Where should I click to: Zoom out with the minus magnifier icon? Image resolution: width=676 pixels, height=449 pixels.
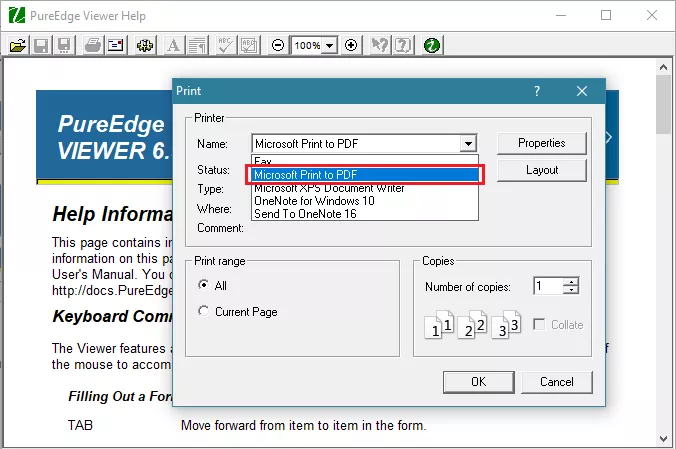tap(278, 45)
